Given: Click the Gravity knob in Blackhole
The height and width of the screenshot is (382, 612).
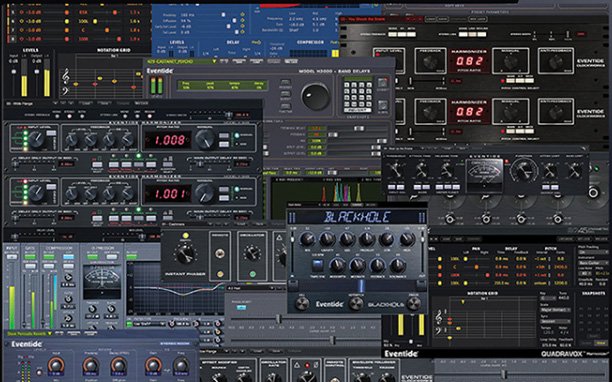Looking at the screenshot, I should pyautogui.click(x=327, y=239).
